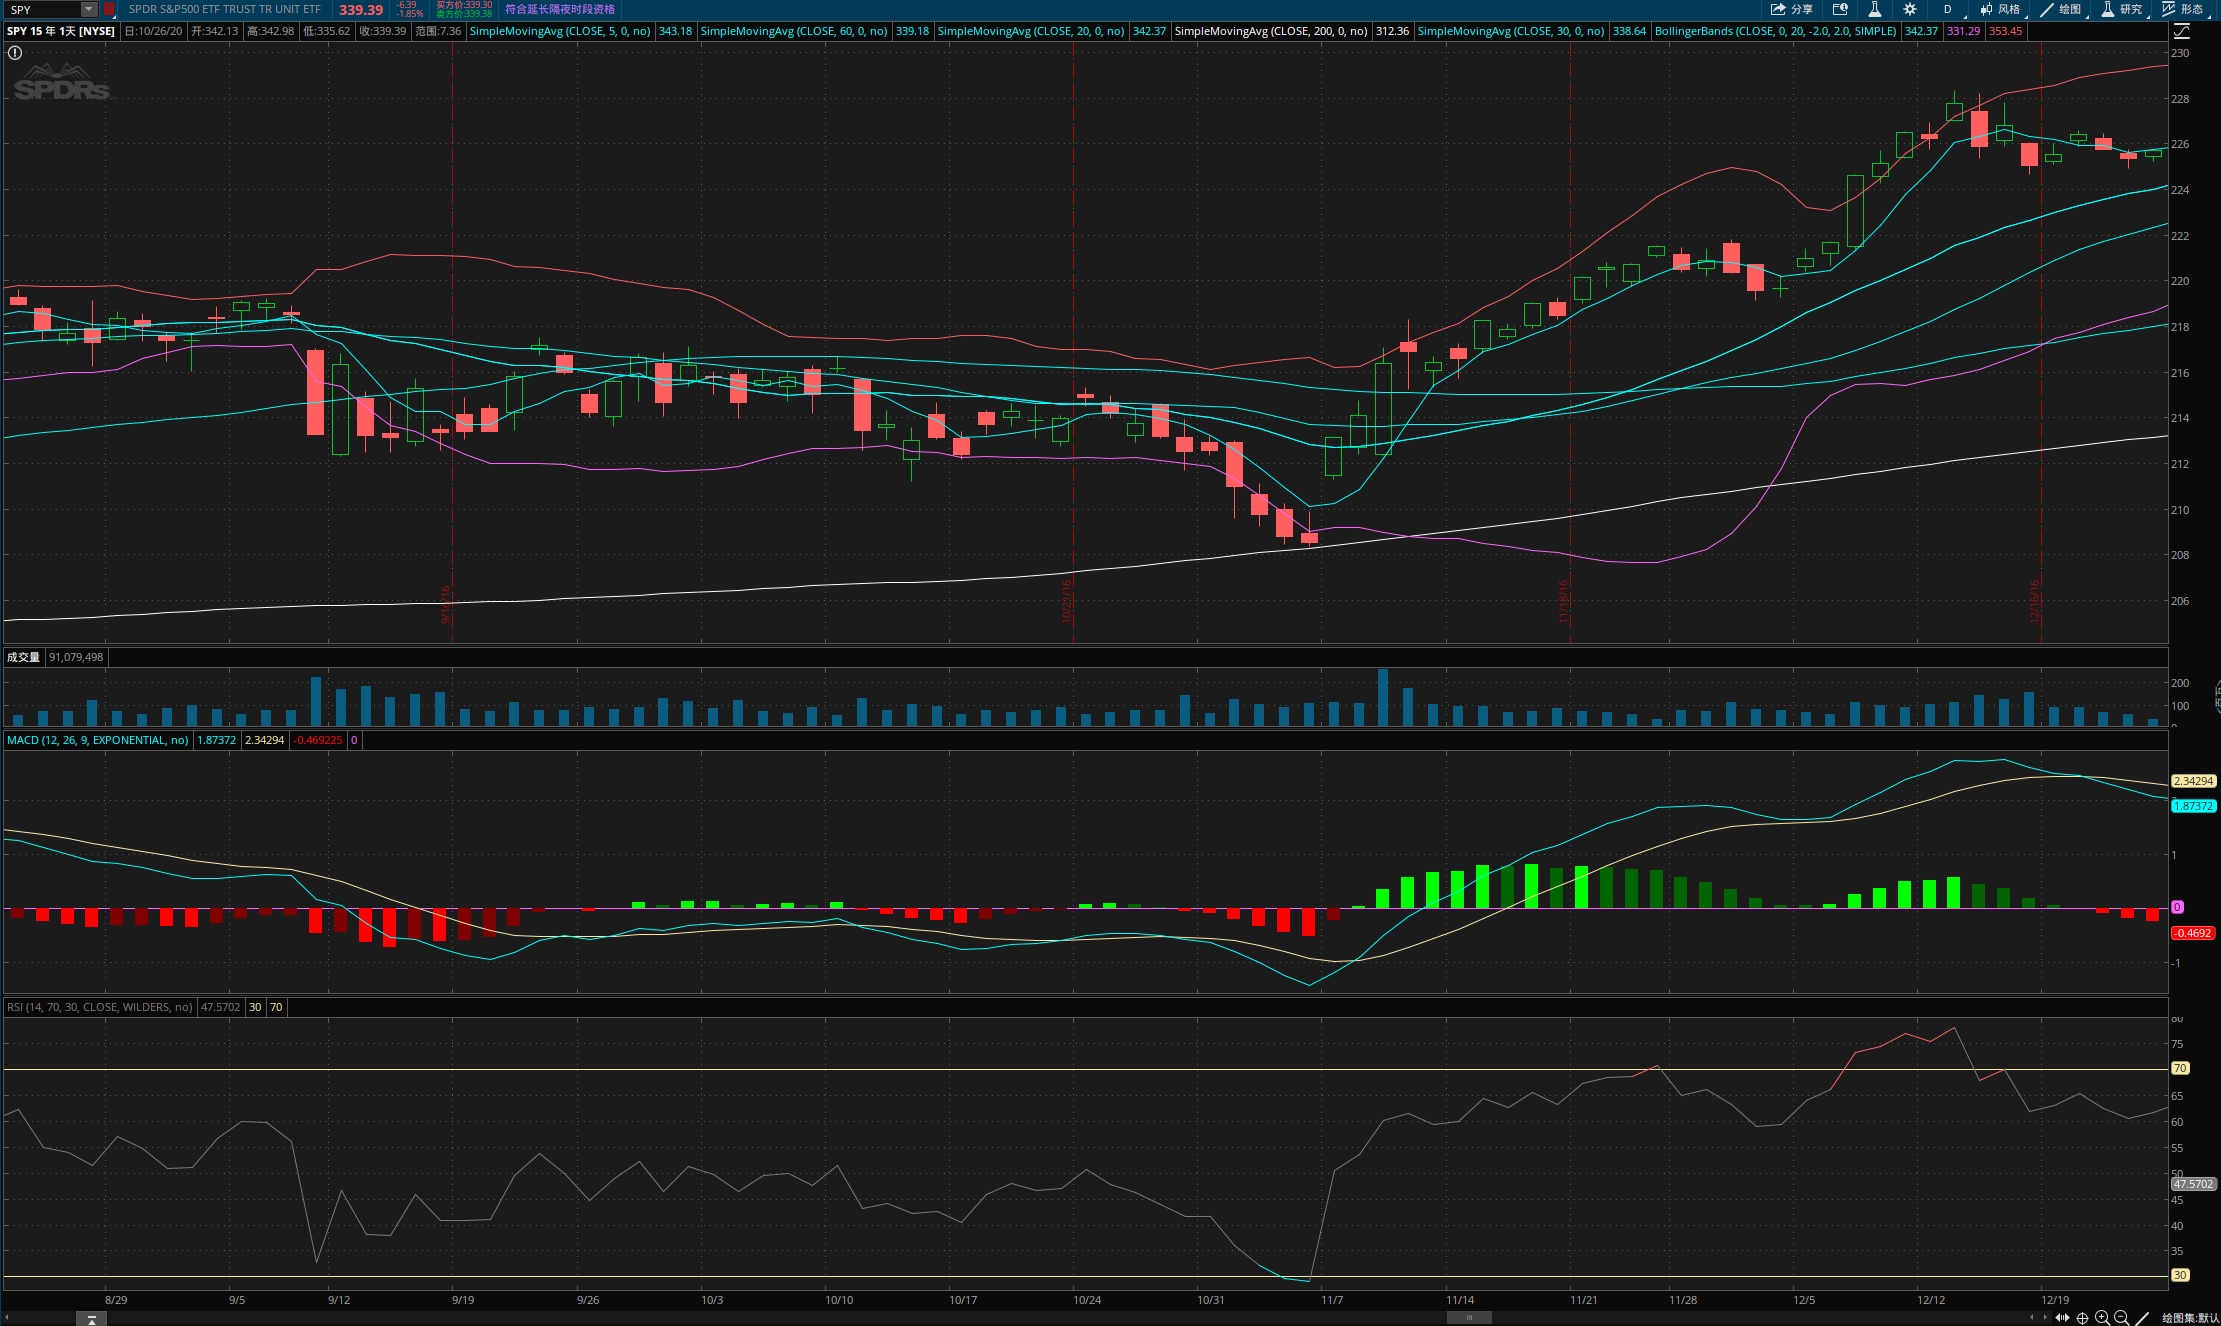Click the red symbol link color box
The width and height of the screenshot is (2221, 1326).
109,9
